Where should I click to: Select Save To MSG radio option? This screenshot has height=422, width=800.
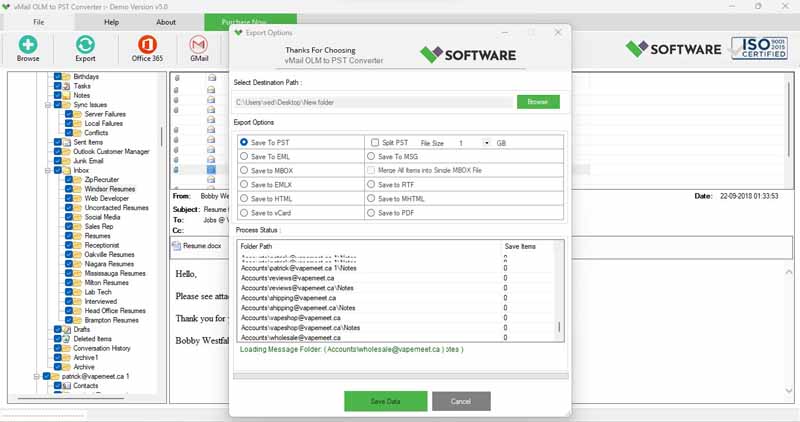click(371, 156)
